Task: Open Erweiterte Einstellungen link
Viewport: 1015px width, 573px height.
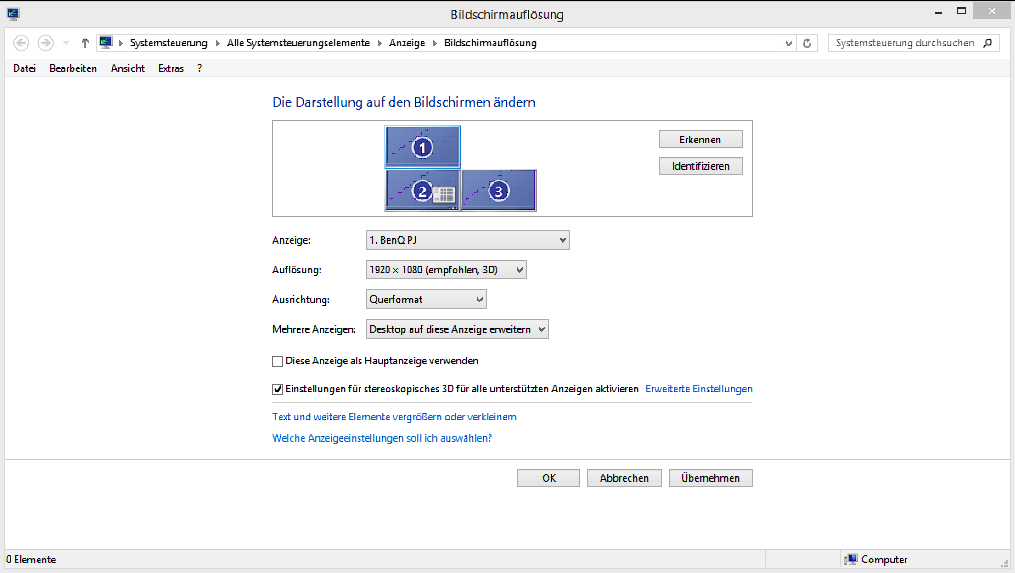Action: [698, 388]
